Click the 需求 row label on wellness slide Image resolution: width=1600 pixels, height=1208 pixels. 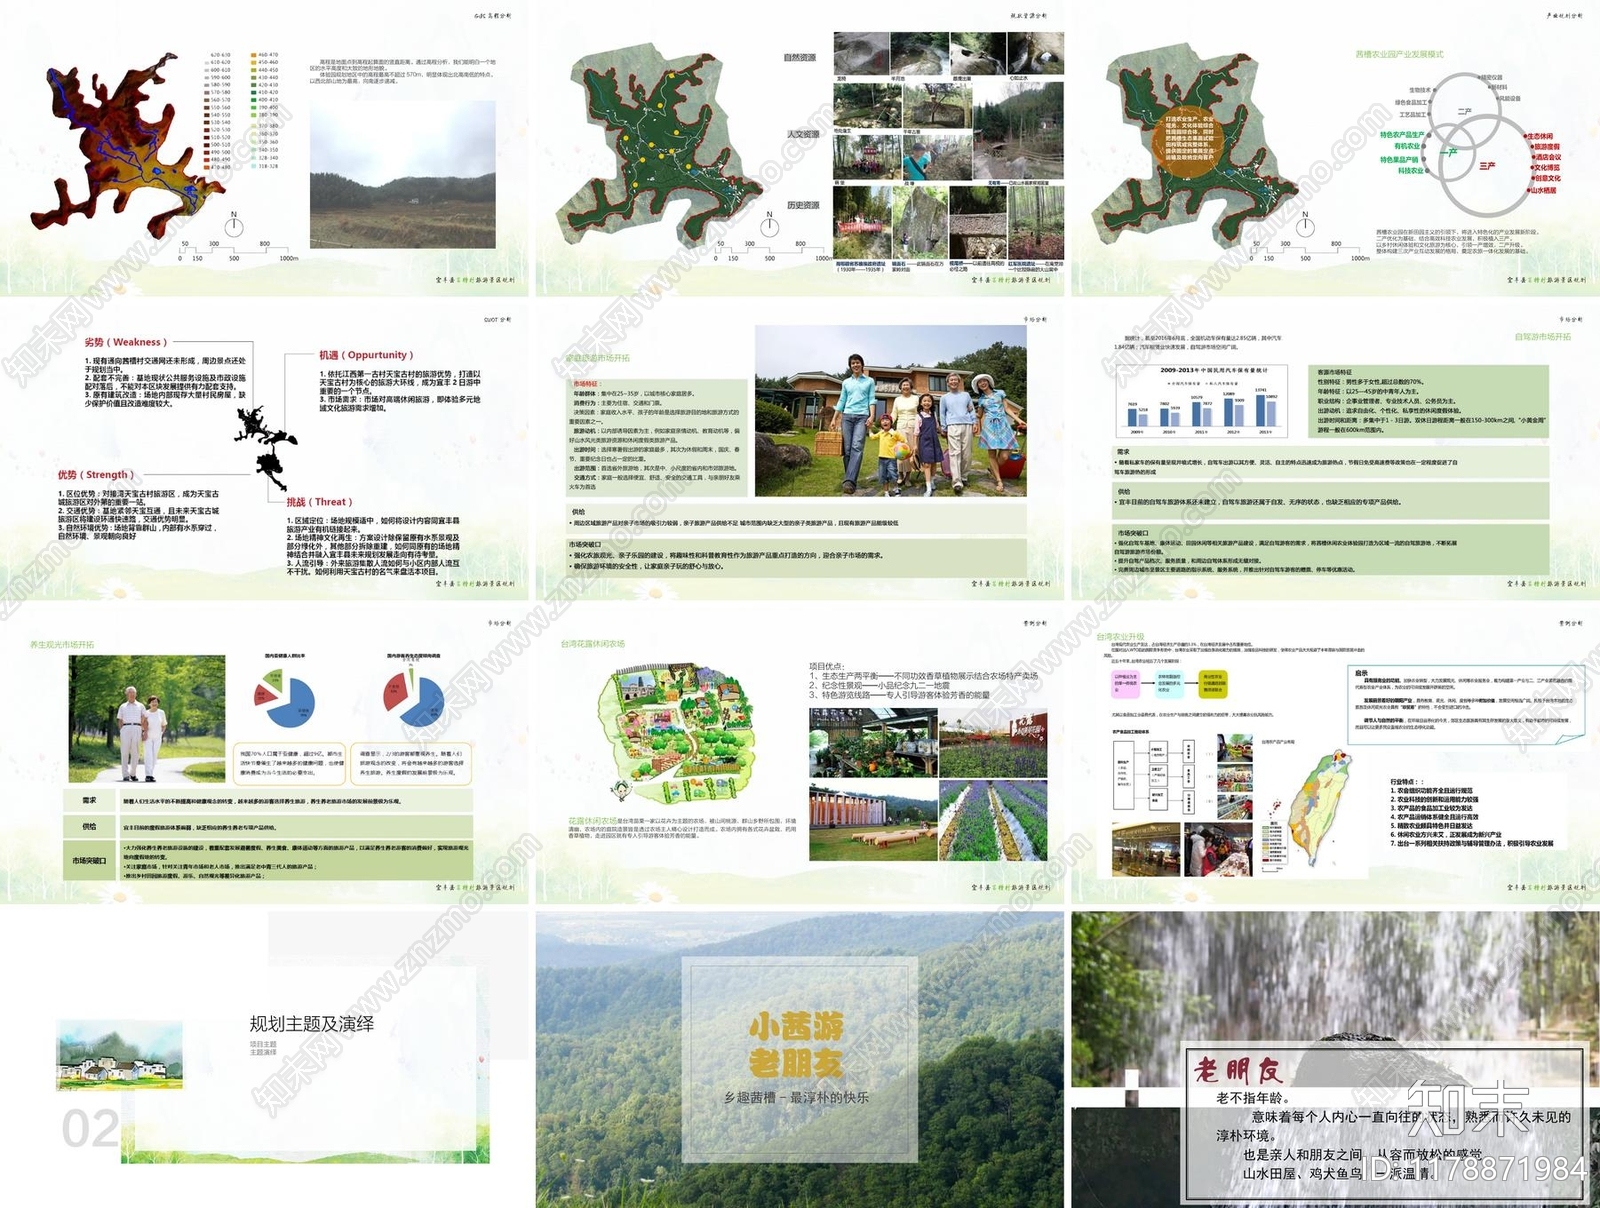coord(89,801)
